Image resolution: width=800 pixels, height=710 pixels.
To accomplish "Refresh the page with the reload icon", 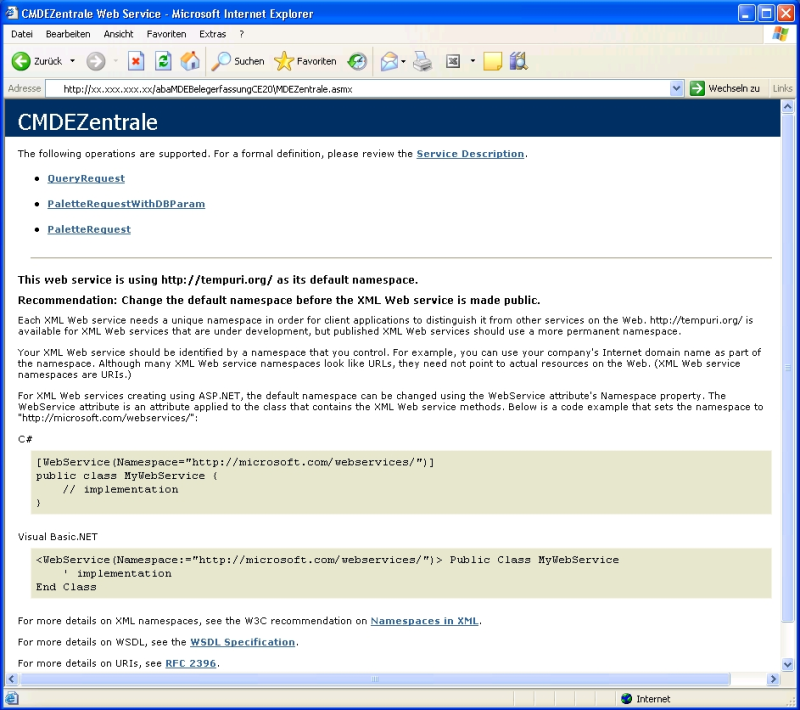I will 163,62.
